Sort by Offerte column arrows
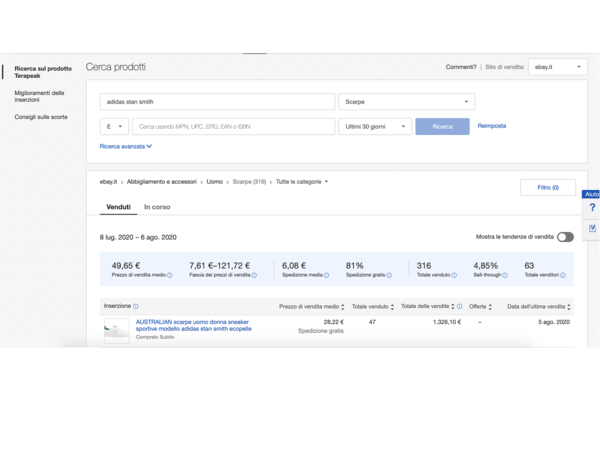This screenshot has width=600, height=450. (490, 307)
